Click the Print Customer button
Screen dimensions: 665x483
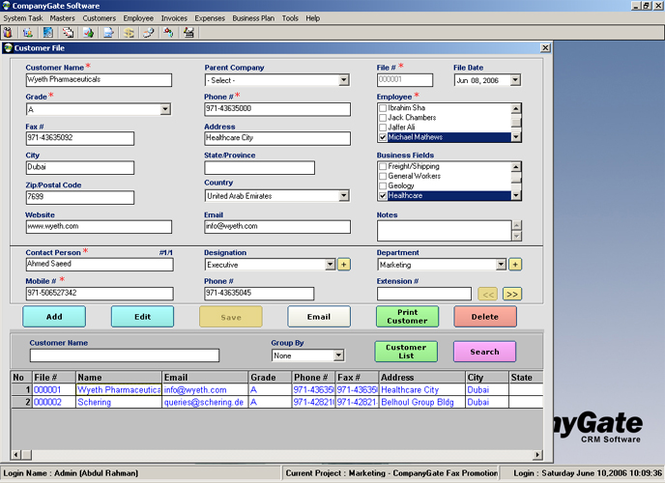(407, 317)
